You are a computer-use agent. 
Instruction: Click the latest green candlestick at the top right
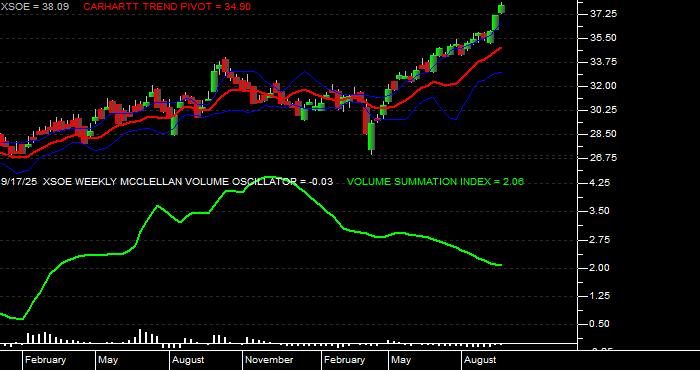click(502, 8)
